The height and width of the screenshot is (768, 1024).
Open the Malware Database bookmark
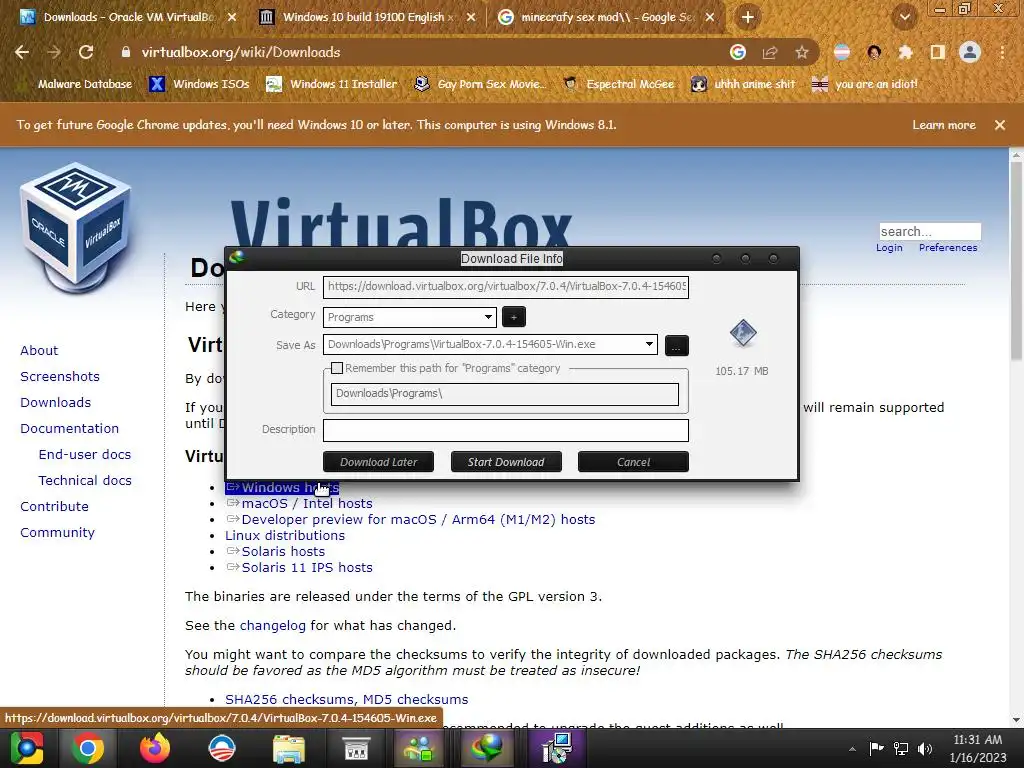pos(76,84)
